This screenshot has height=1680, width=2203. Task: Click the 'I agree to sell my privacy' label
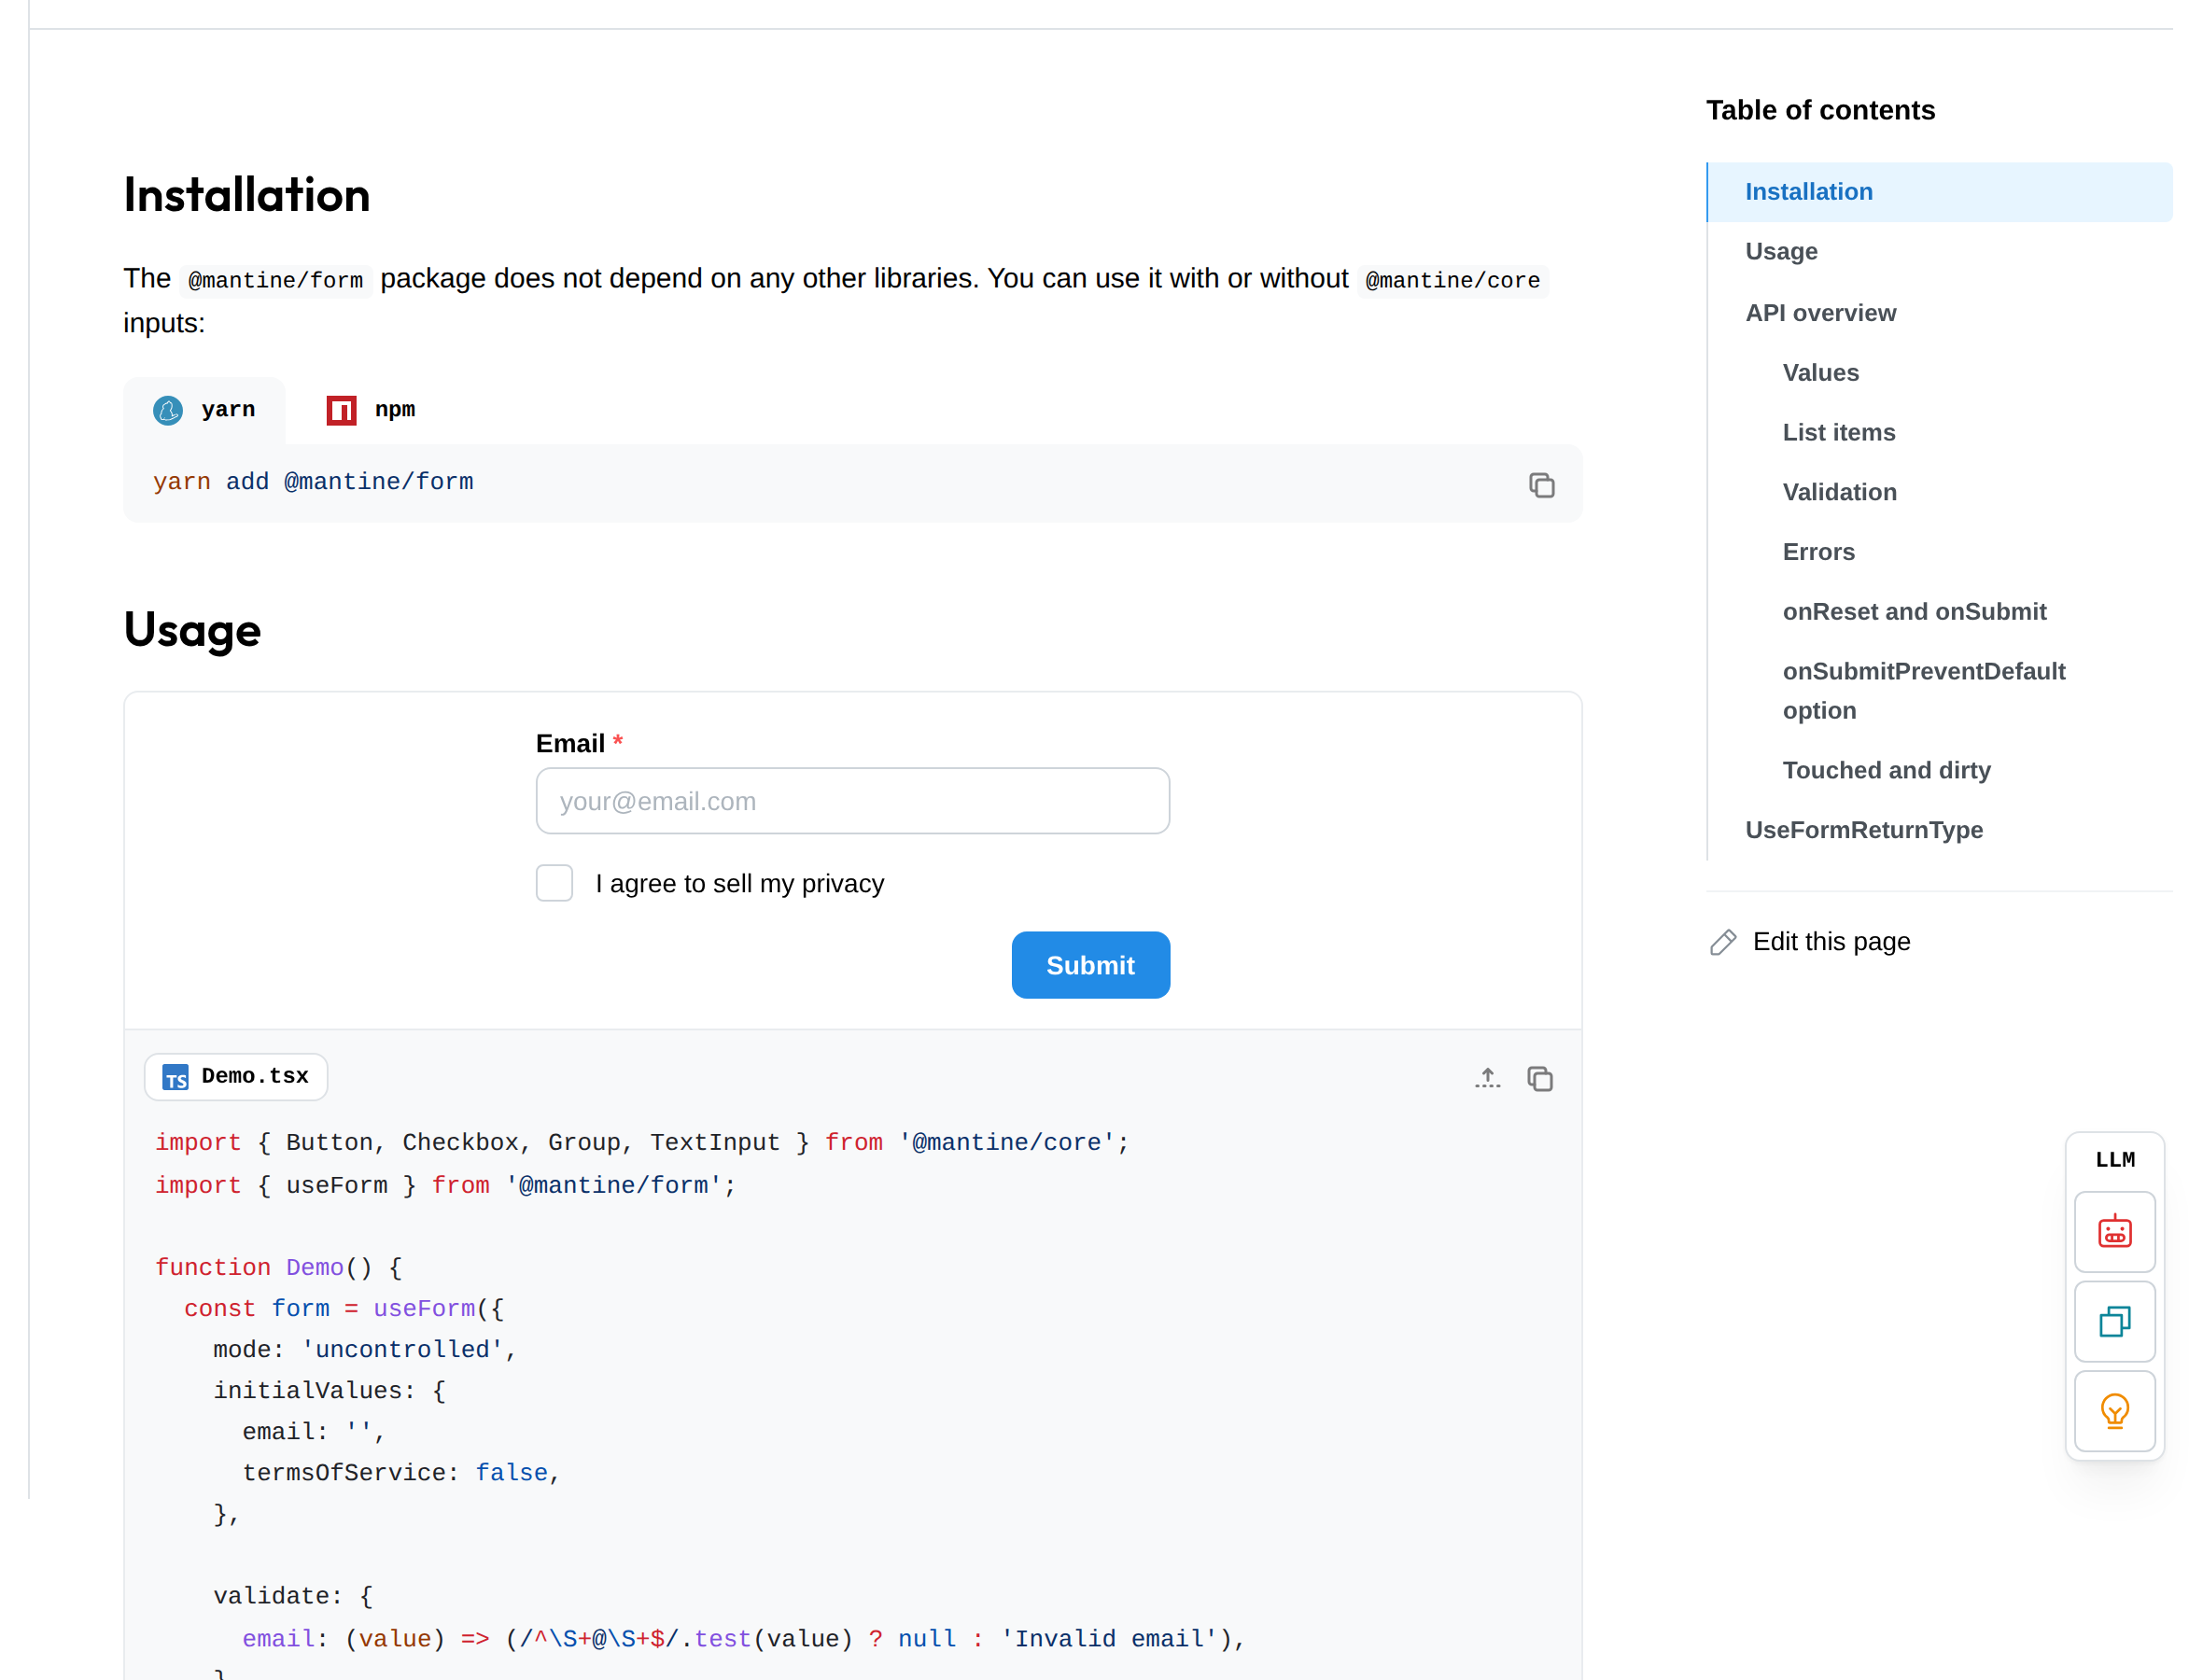tap(739, 884)
